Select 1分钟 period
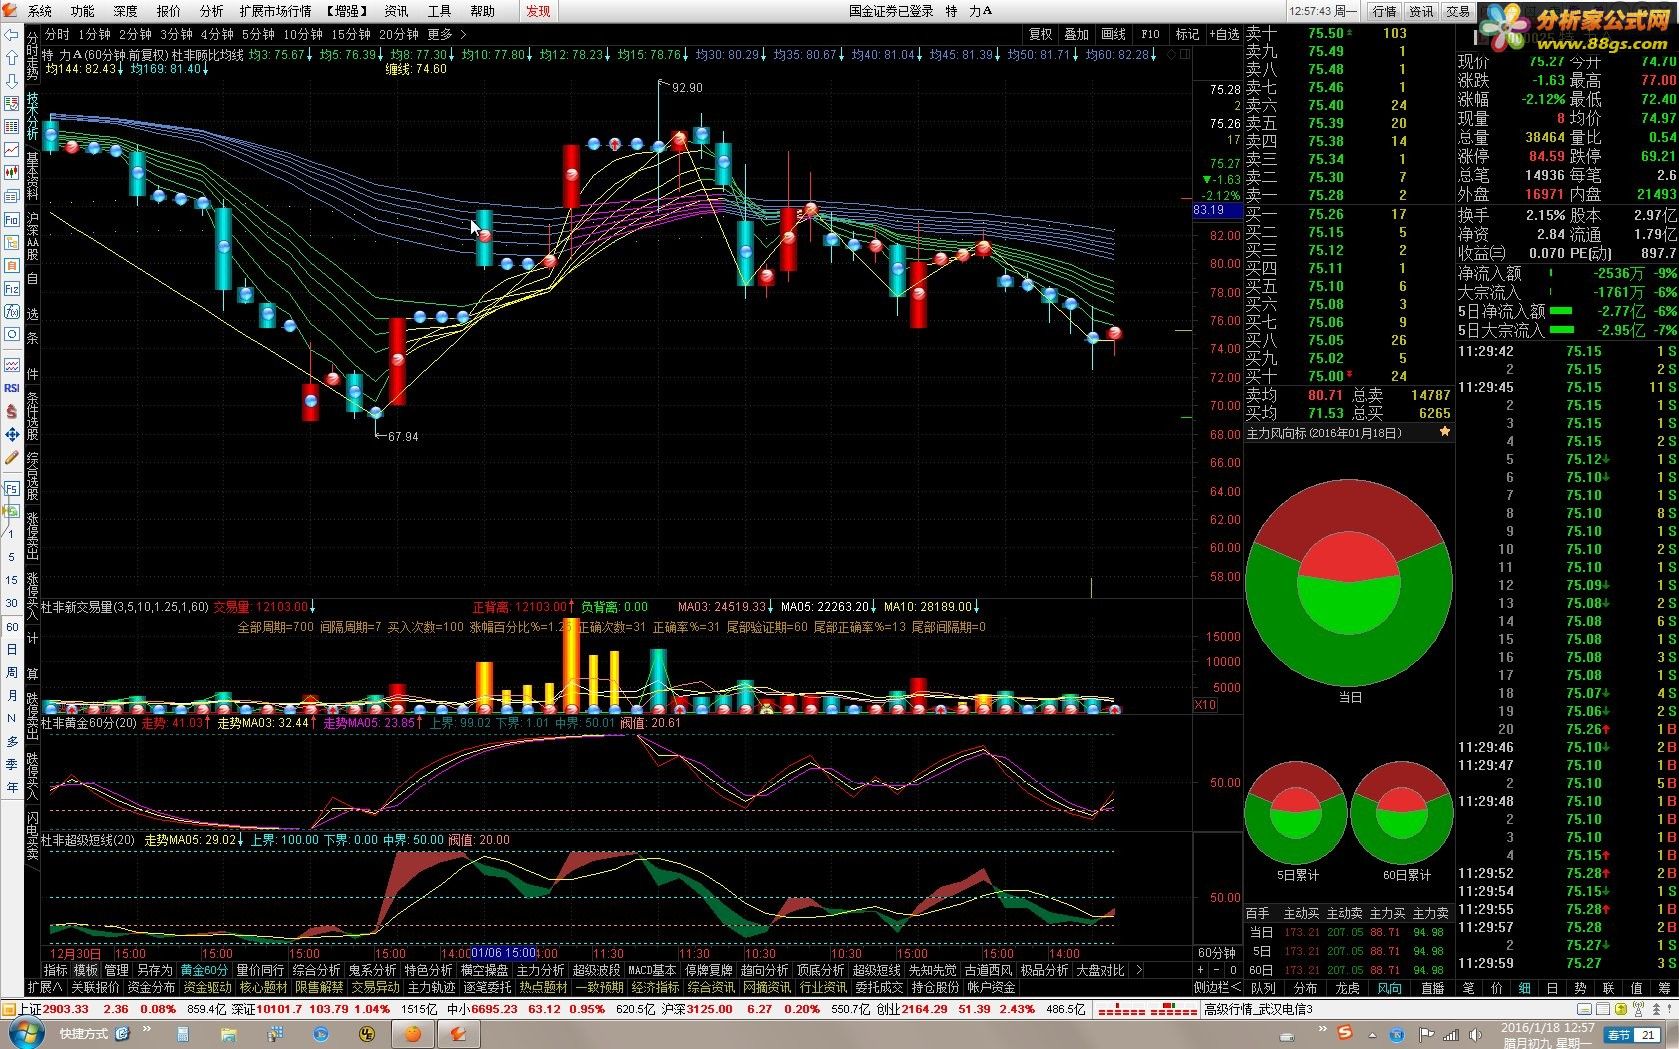Viewport: 1679px width, 1049px height. [x=94, y=34]
